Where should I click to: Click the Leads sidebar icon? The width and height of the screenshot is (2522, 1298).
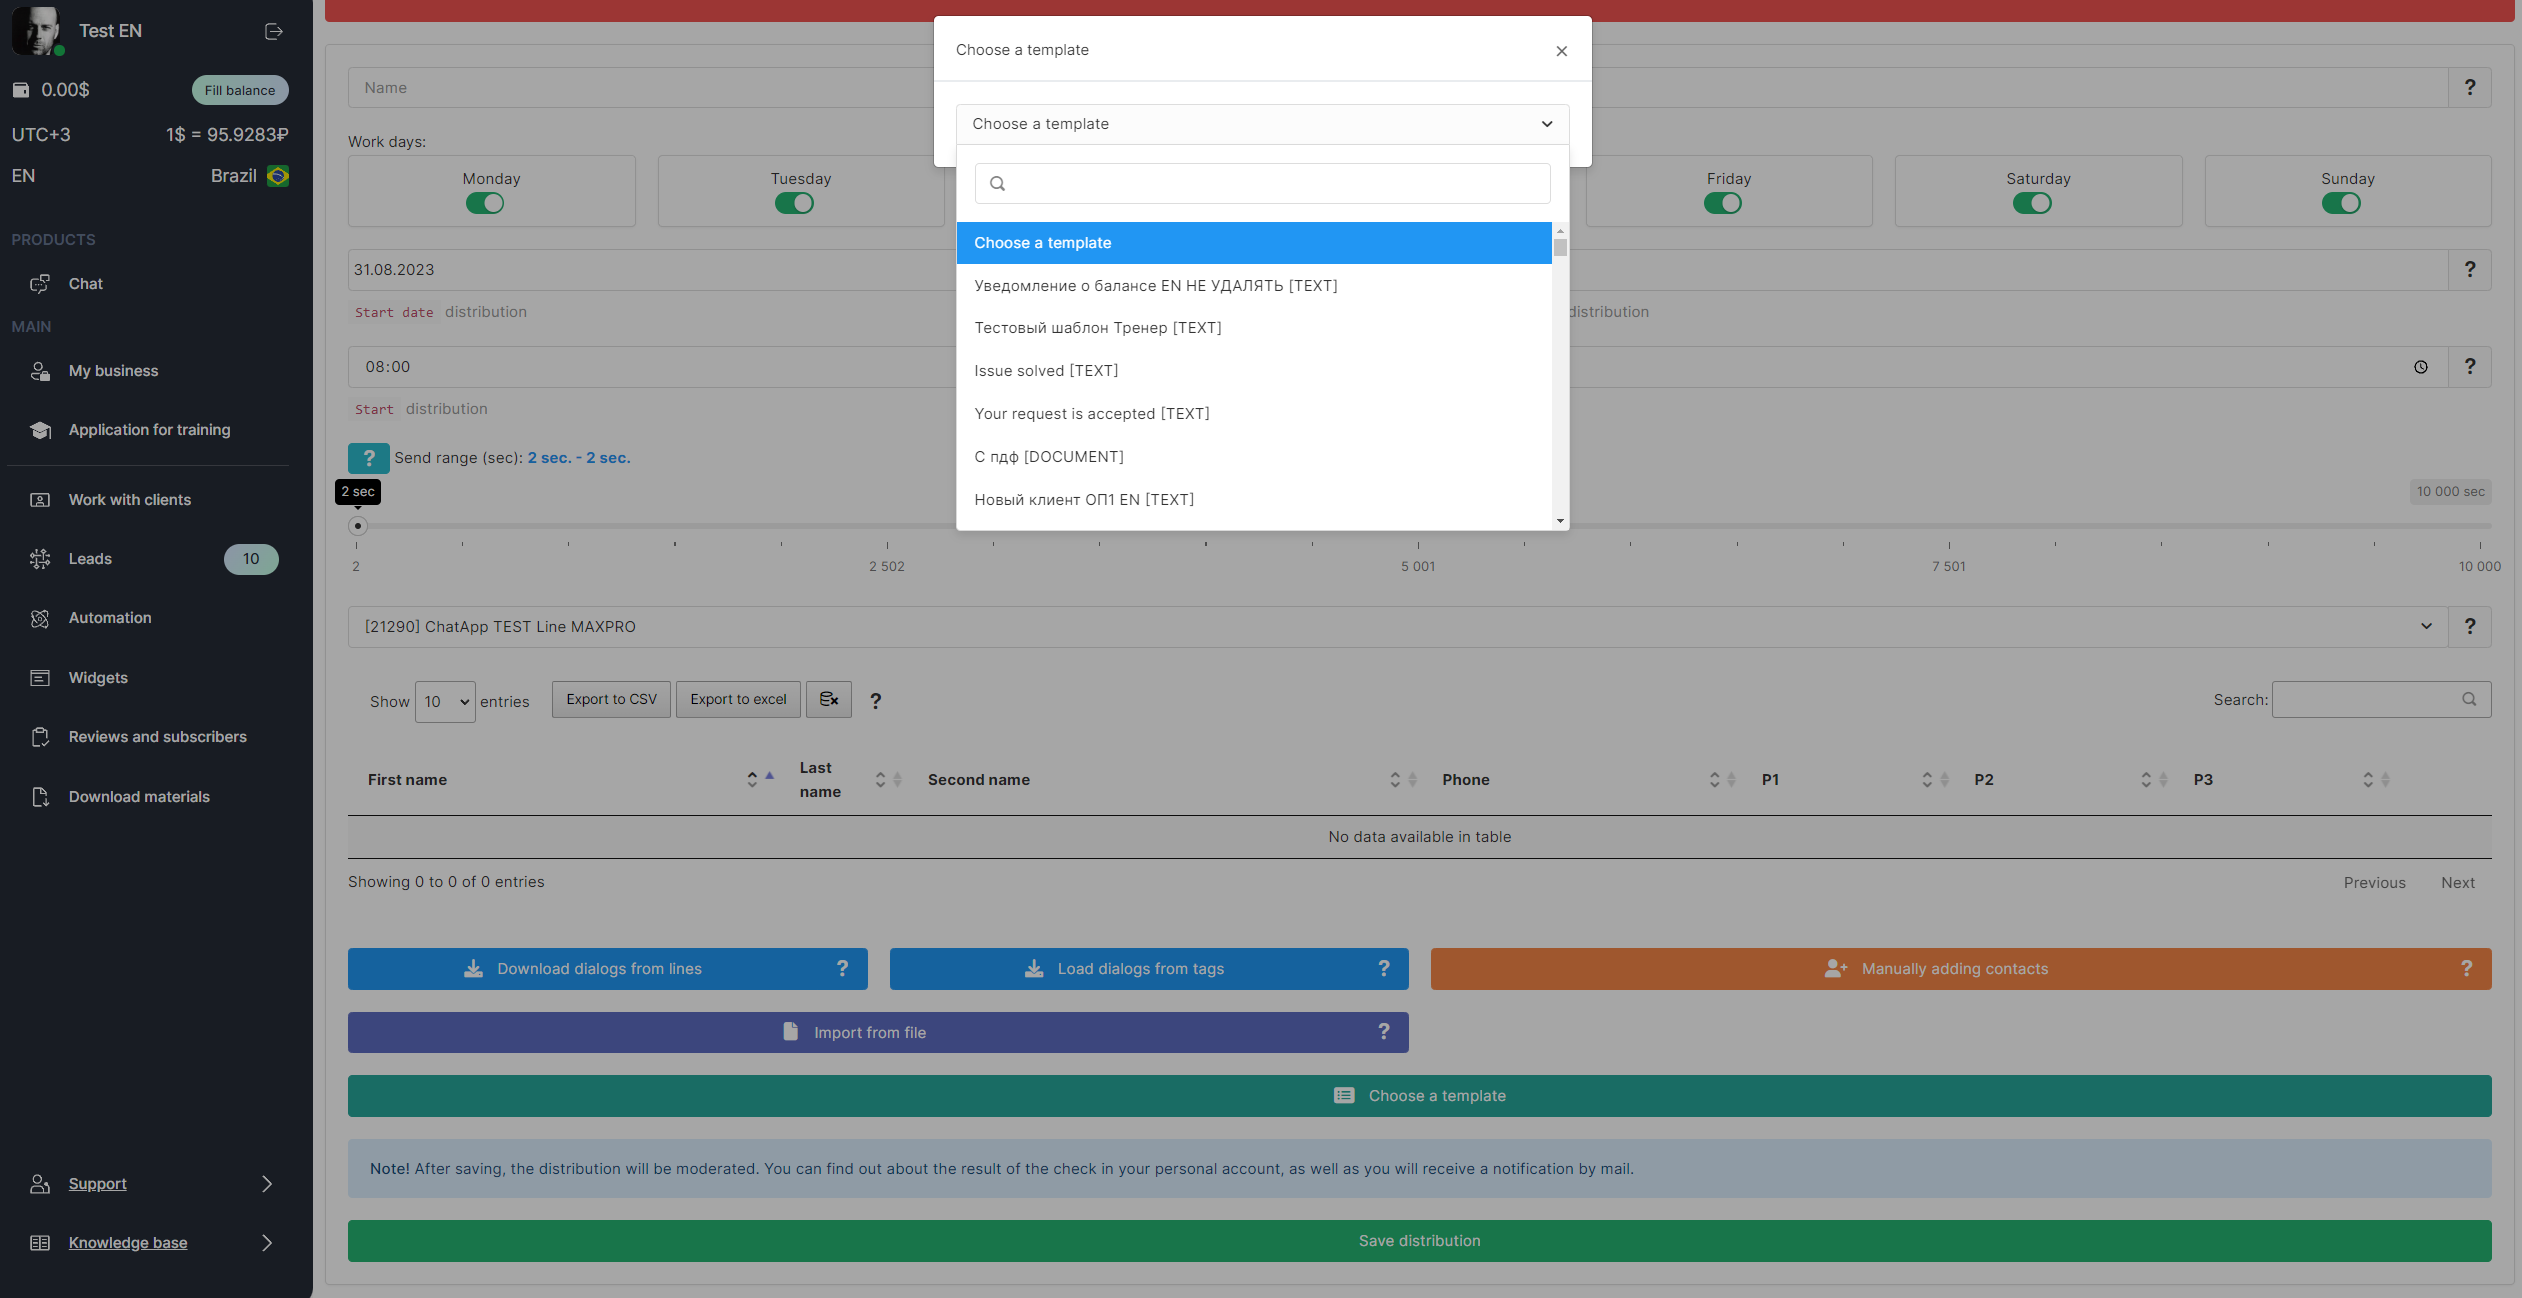(40, 559)
